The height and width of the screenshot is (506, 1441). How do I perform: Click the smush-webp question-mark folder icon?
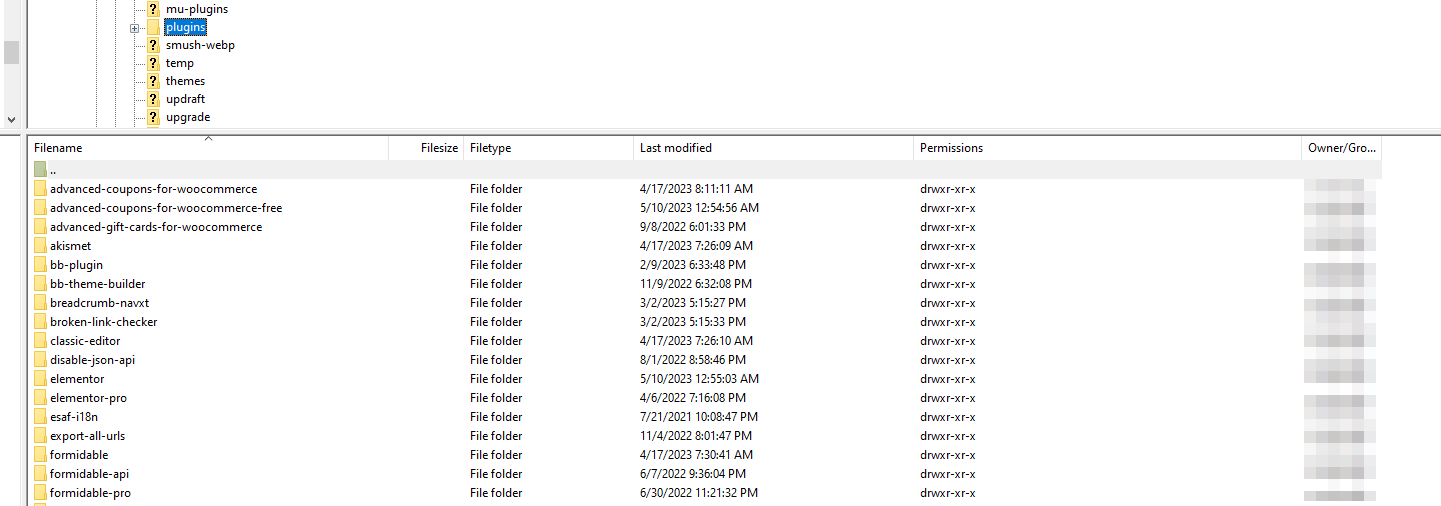153,45
